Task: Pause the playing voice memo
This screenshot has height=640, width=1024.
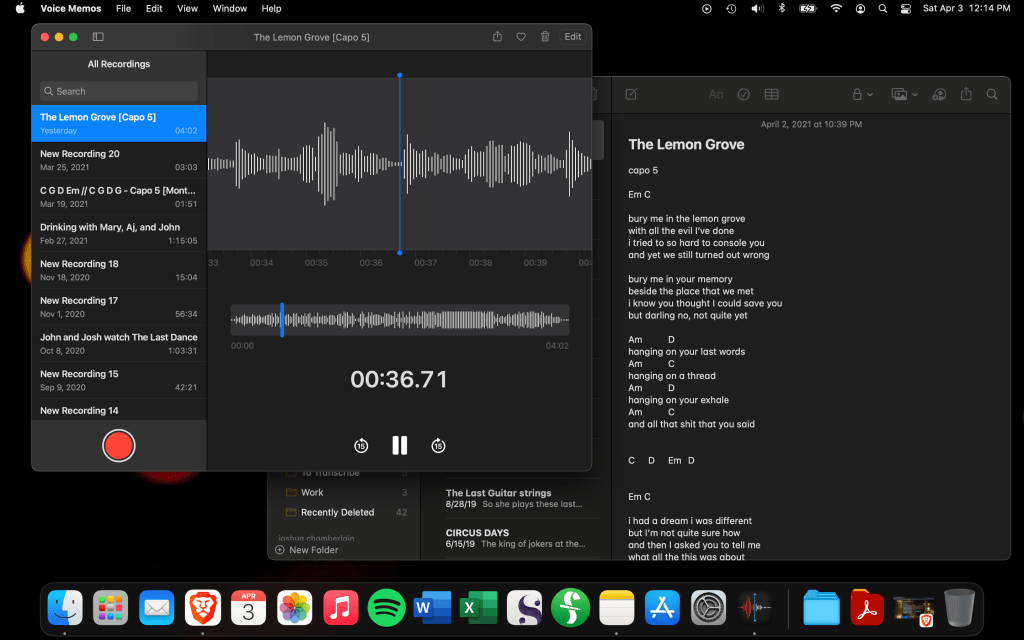Action: tap(400, 446)
